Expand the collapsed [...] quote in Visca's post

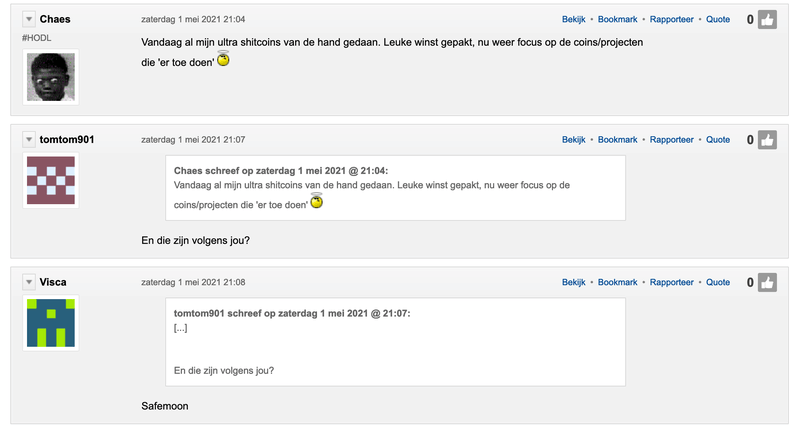coord(180,328)
